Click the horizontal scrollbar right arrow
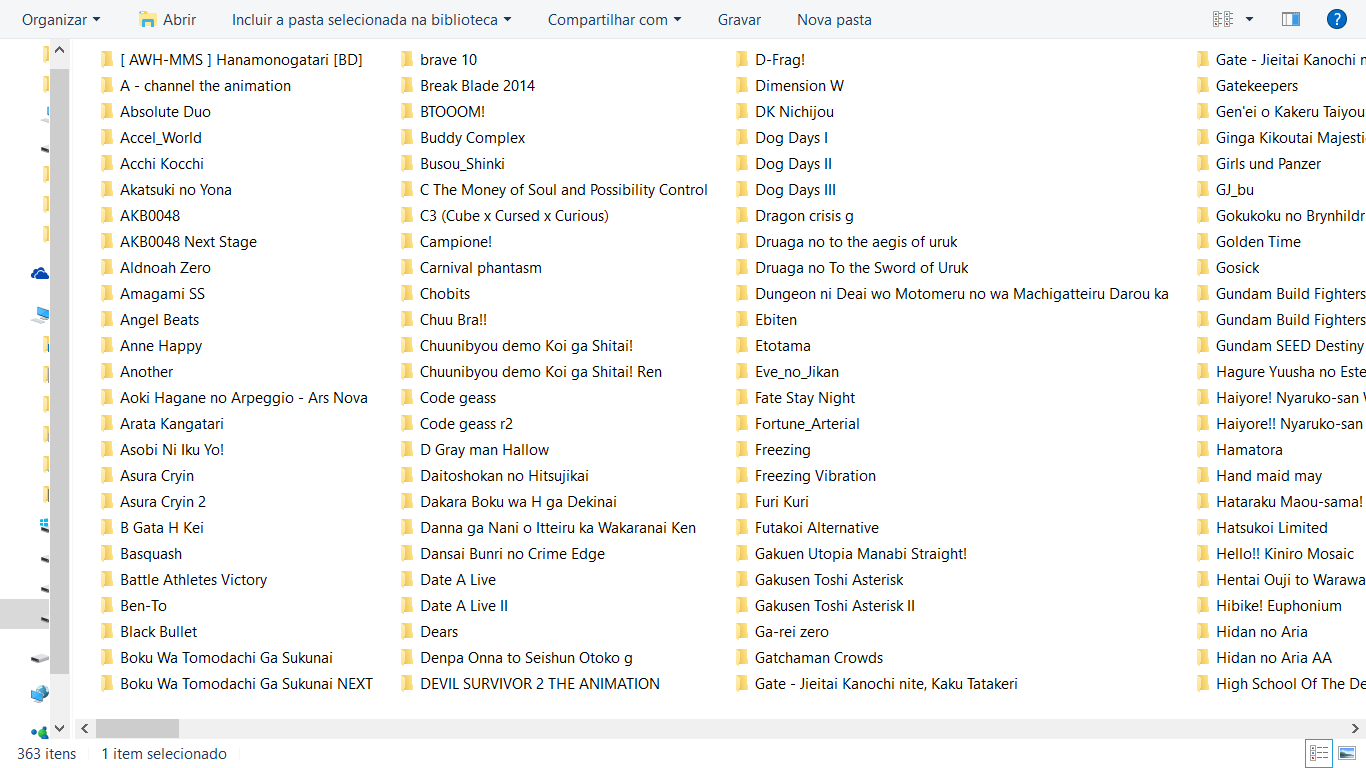 tap(1355, 728)
